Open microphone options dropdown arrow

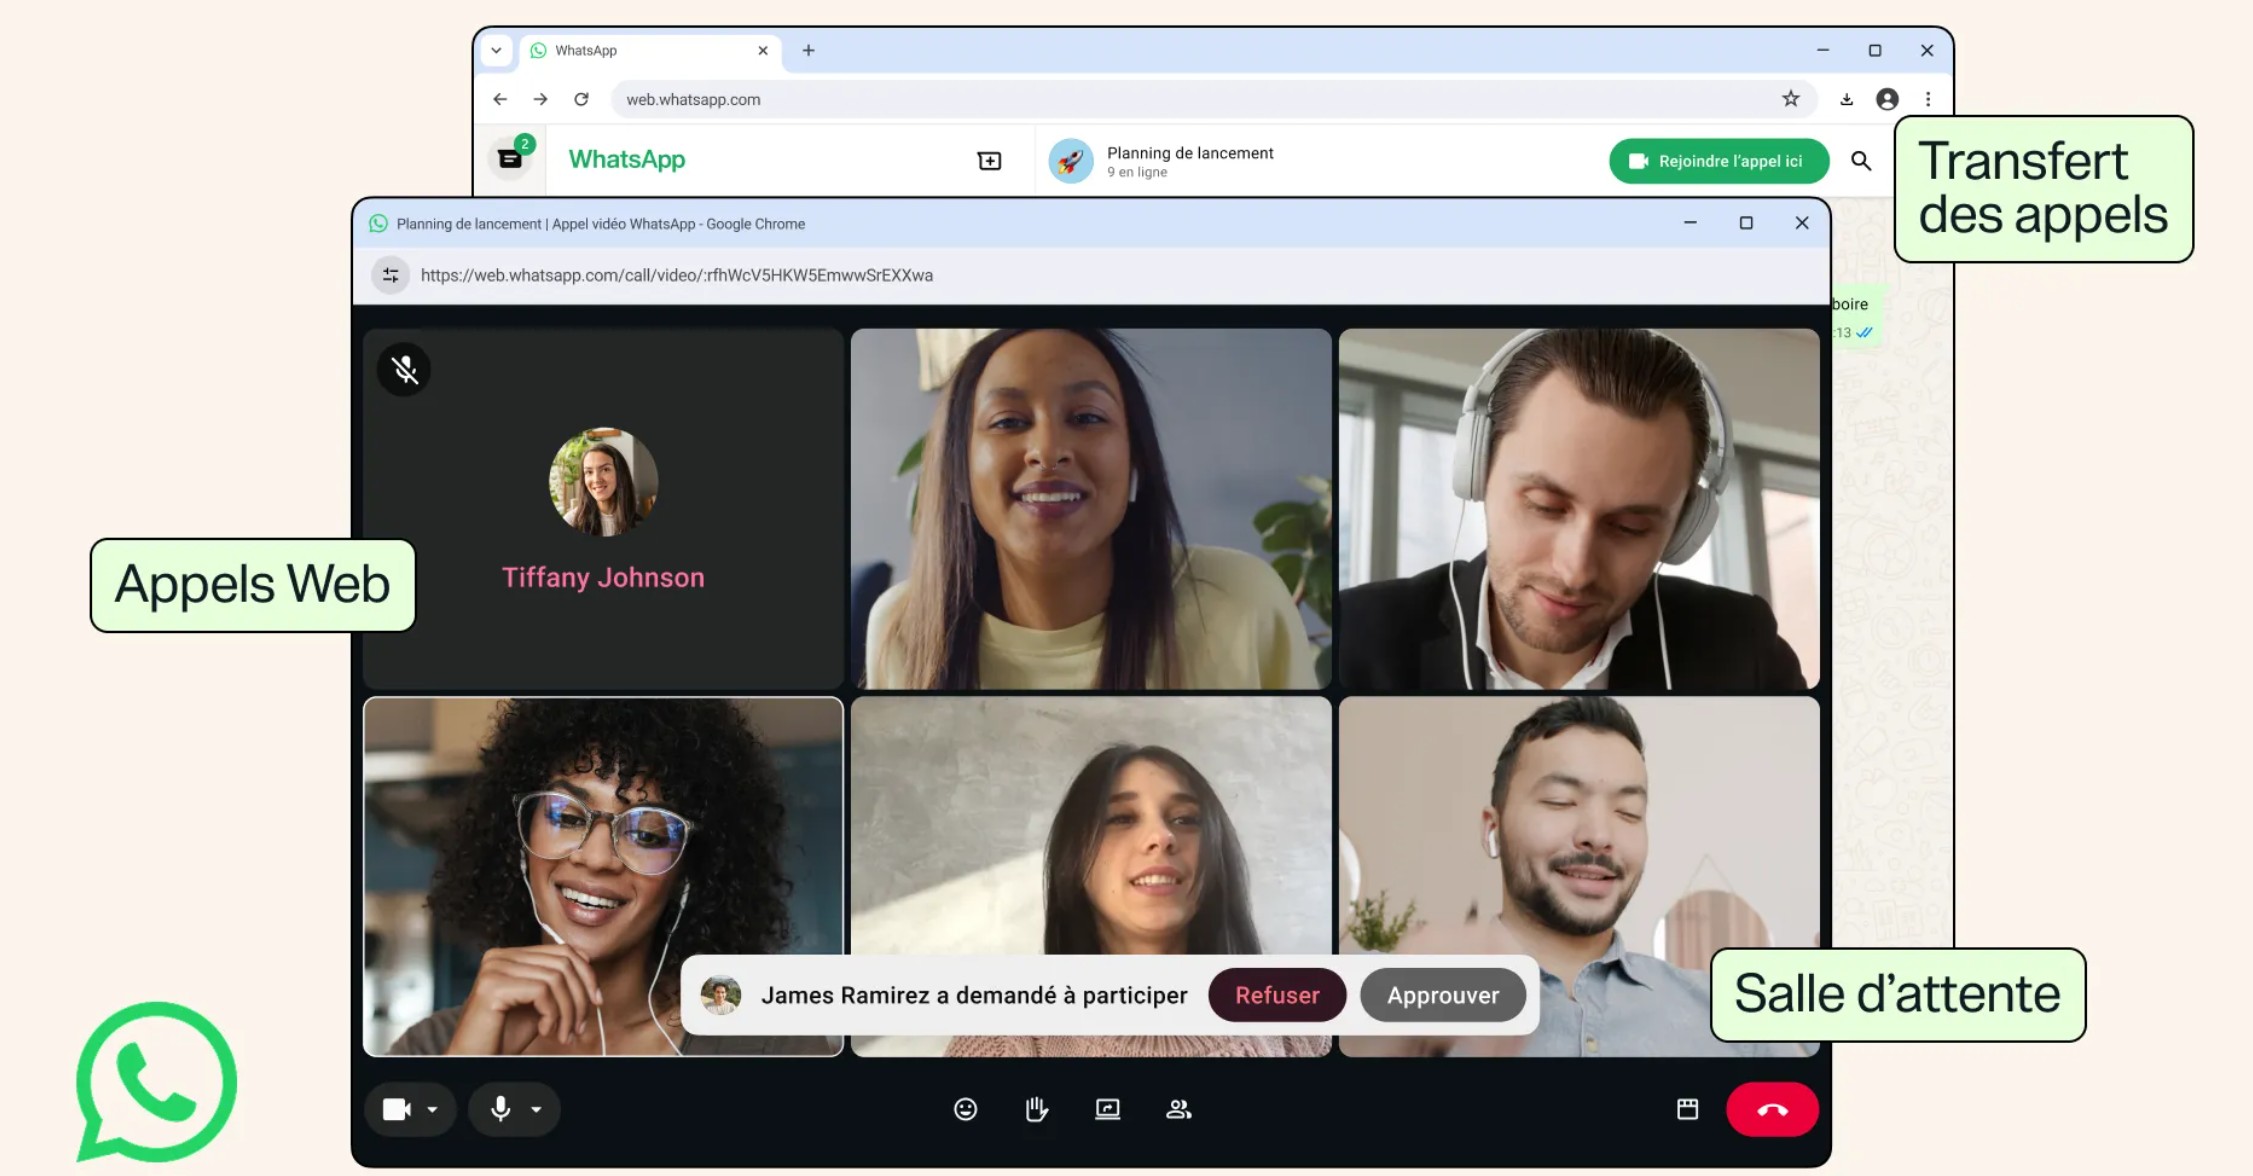tap(537, 1109)
